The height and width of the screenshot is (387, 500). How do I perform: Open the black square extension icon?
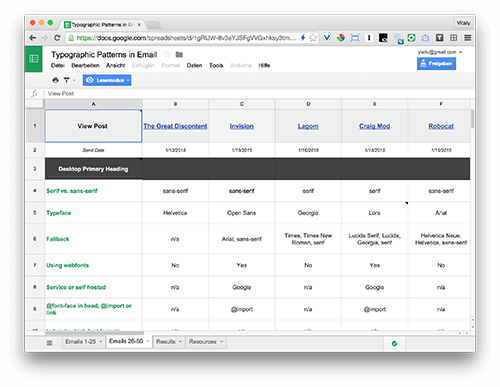click(383, 38)
